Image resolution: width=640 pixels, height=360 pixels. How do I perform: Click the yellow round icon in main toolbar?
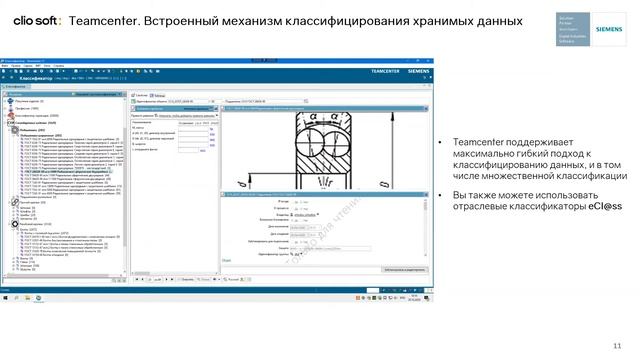[x=138, y=71]
